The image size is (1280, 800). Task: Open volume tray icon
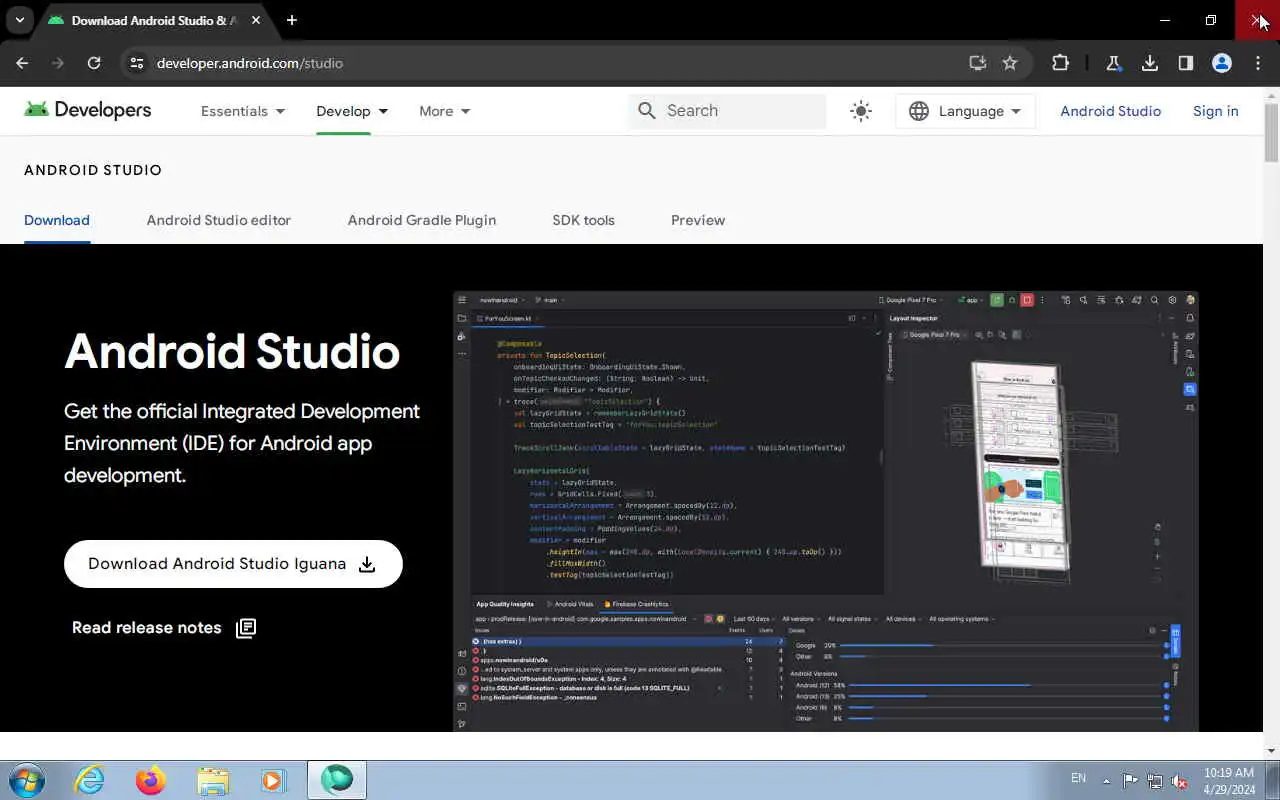1180,780
